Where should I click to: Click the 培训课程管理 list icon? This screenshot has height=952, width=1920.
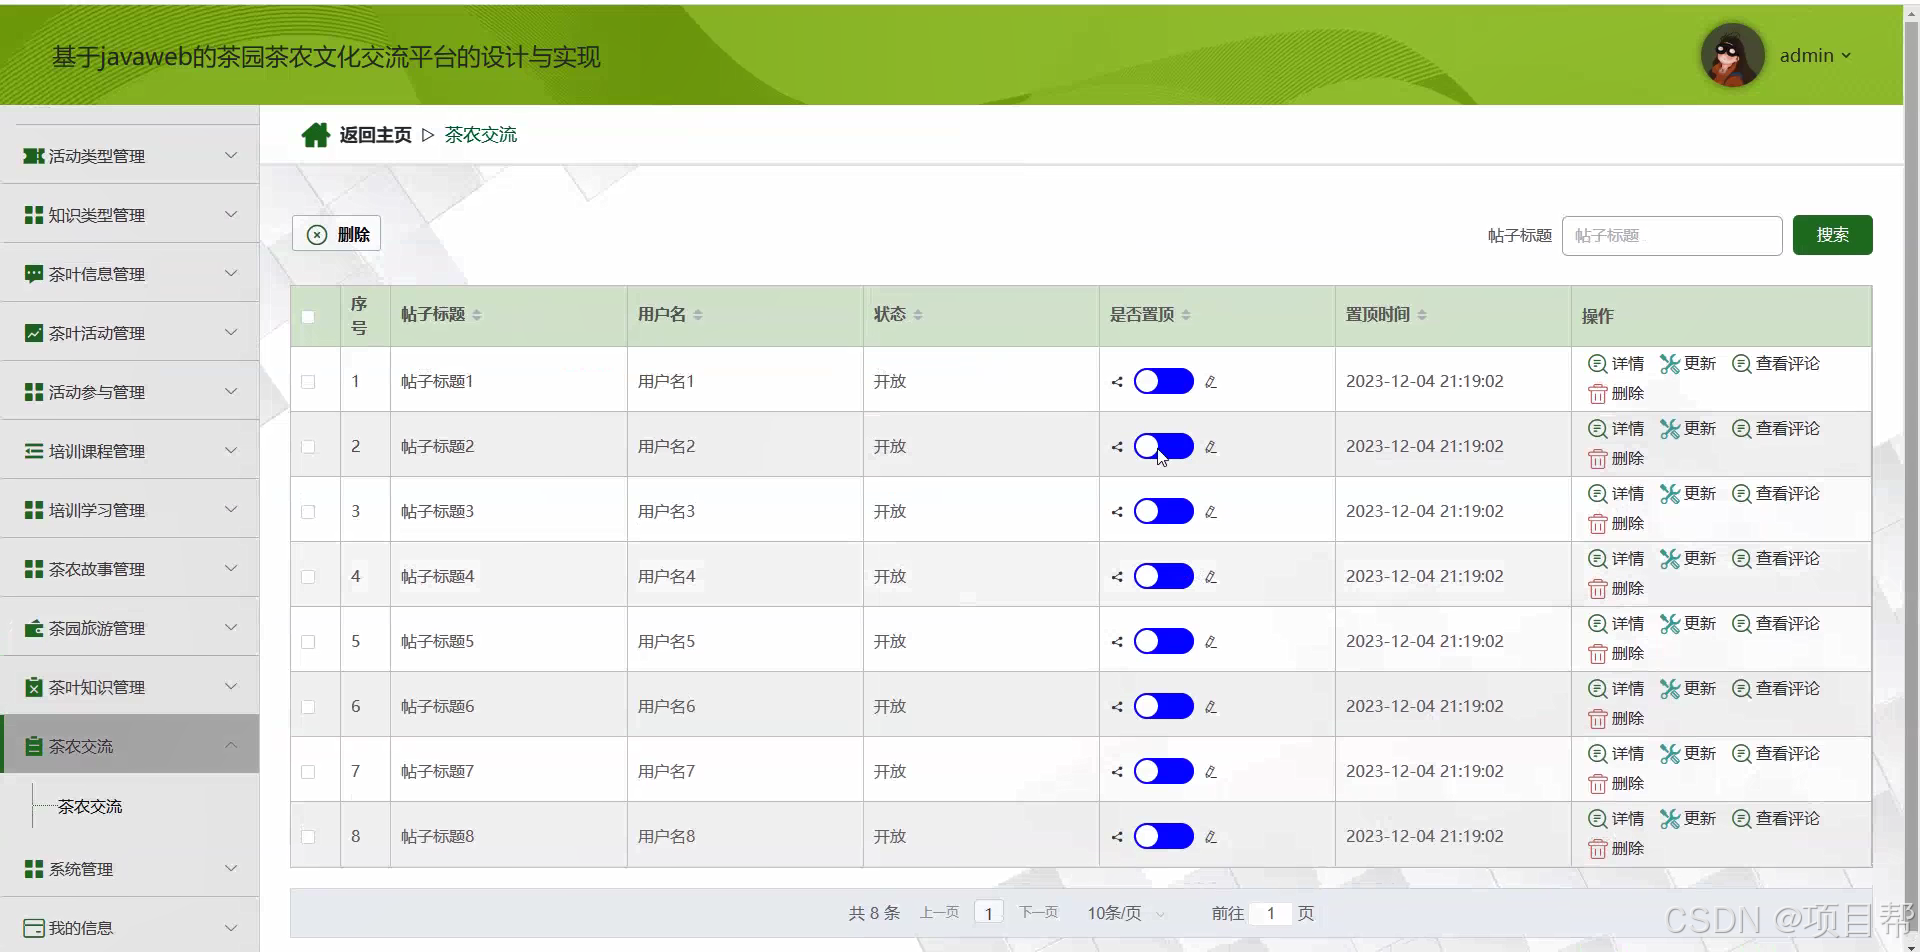tap(34, 451)
